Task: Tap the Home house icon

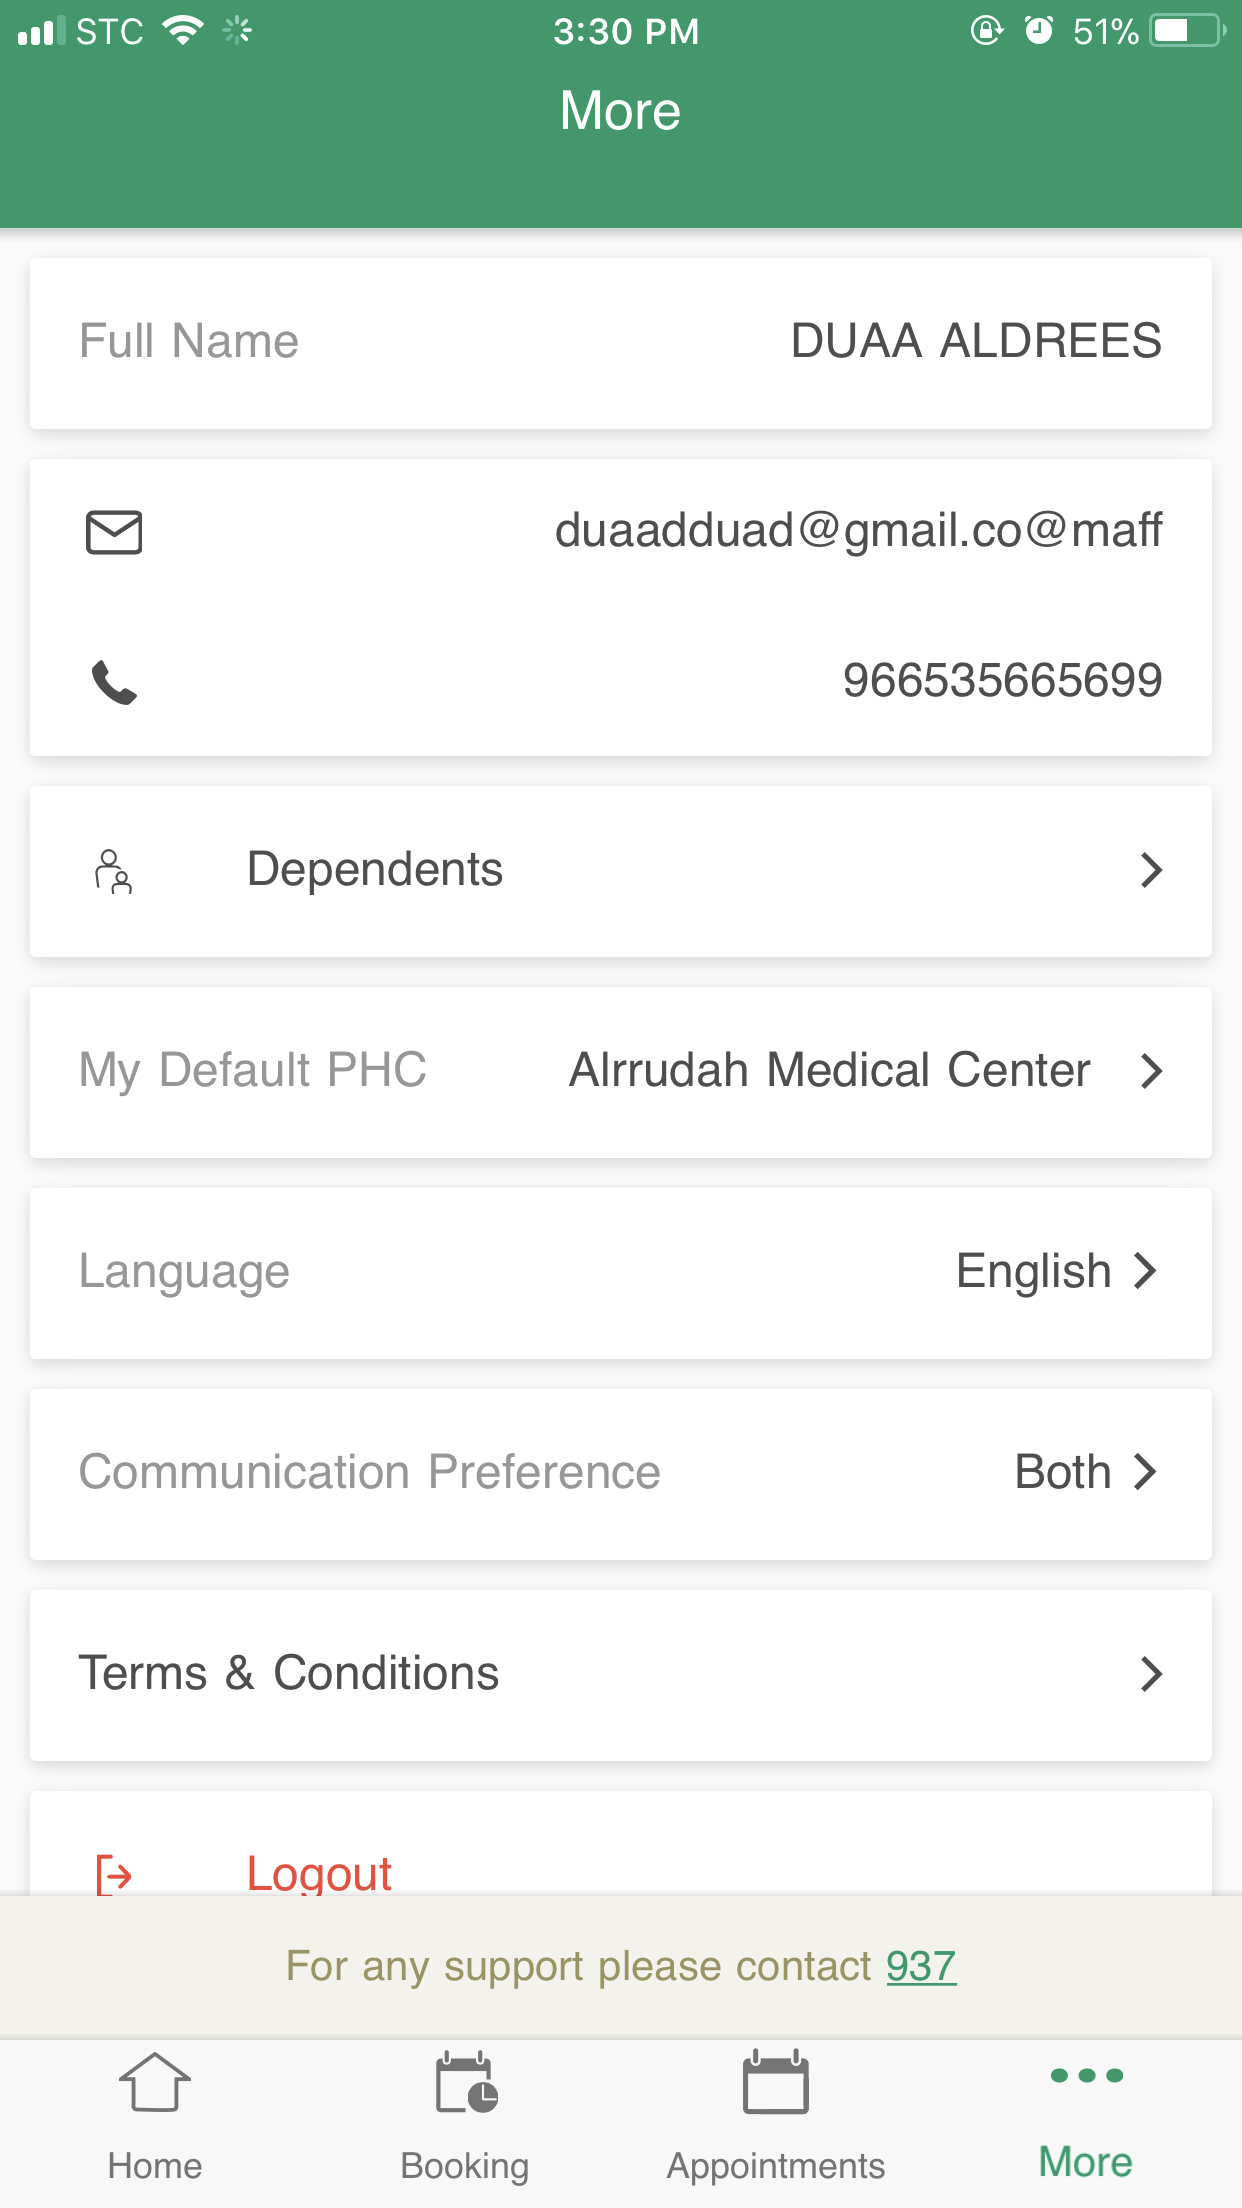Action: click(x=155, y=2083)
